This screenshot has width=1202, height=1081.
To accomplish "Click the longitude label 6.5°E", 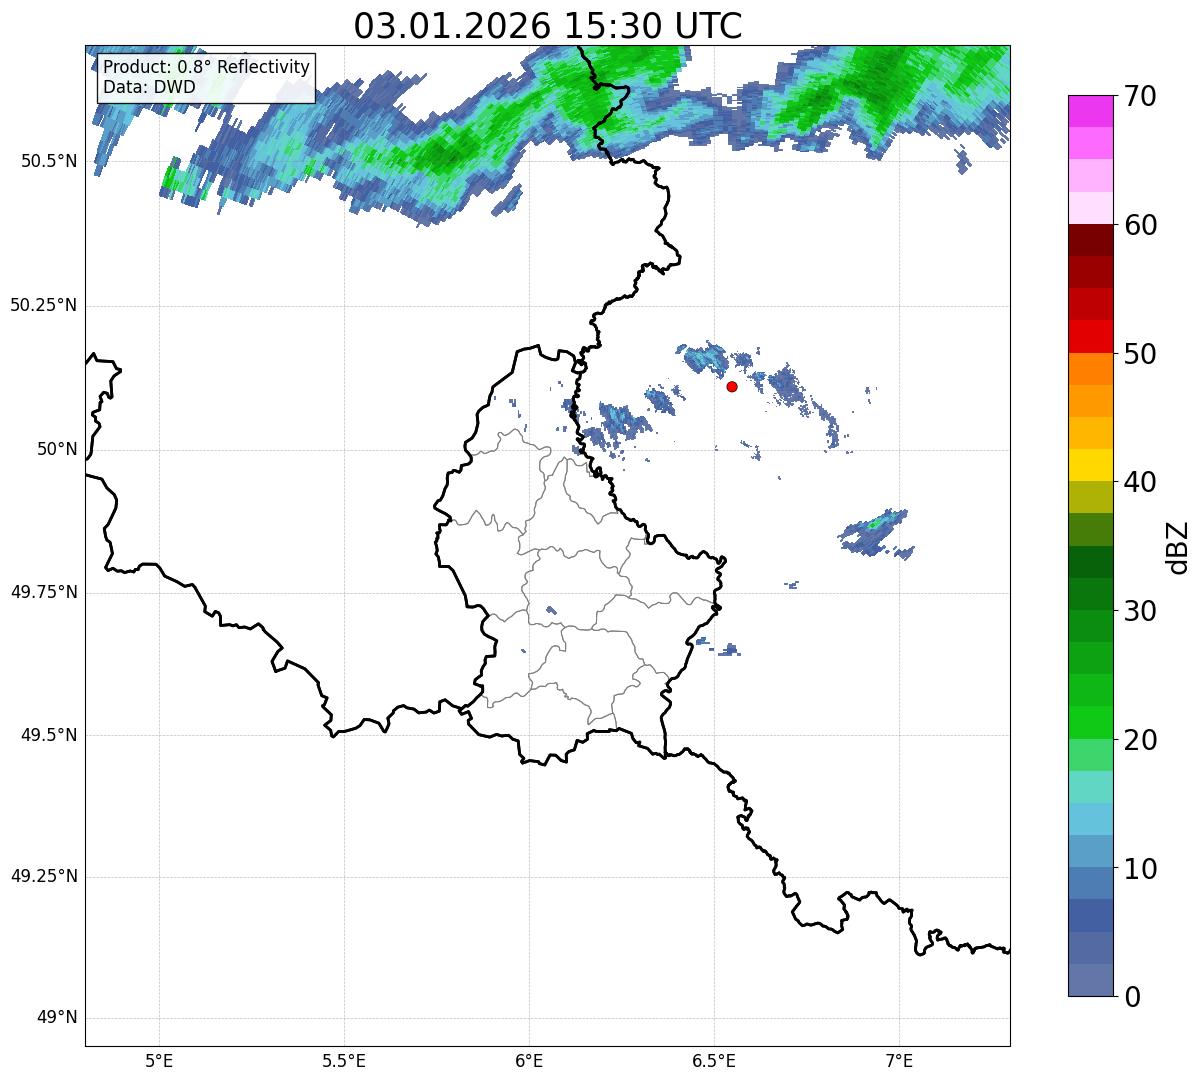I will coord(714,1060).
